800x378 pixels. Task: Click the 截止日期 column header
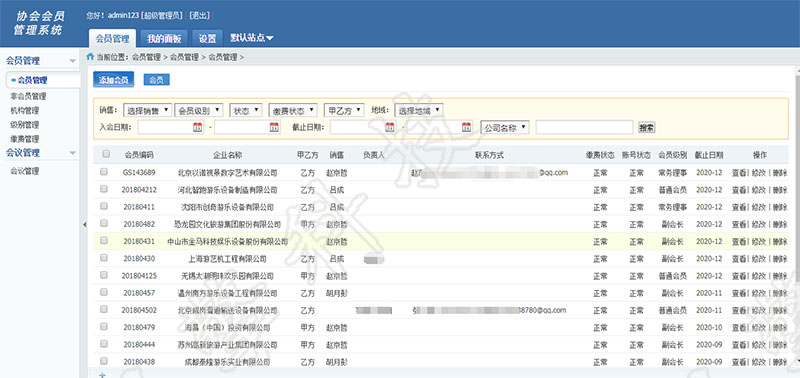[709, 155]
